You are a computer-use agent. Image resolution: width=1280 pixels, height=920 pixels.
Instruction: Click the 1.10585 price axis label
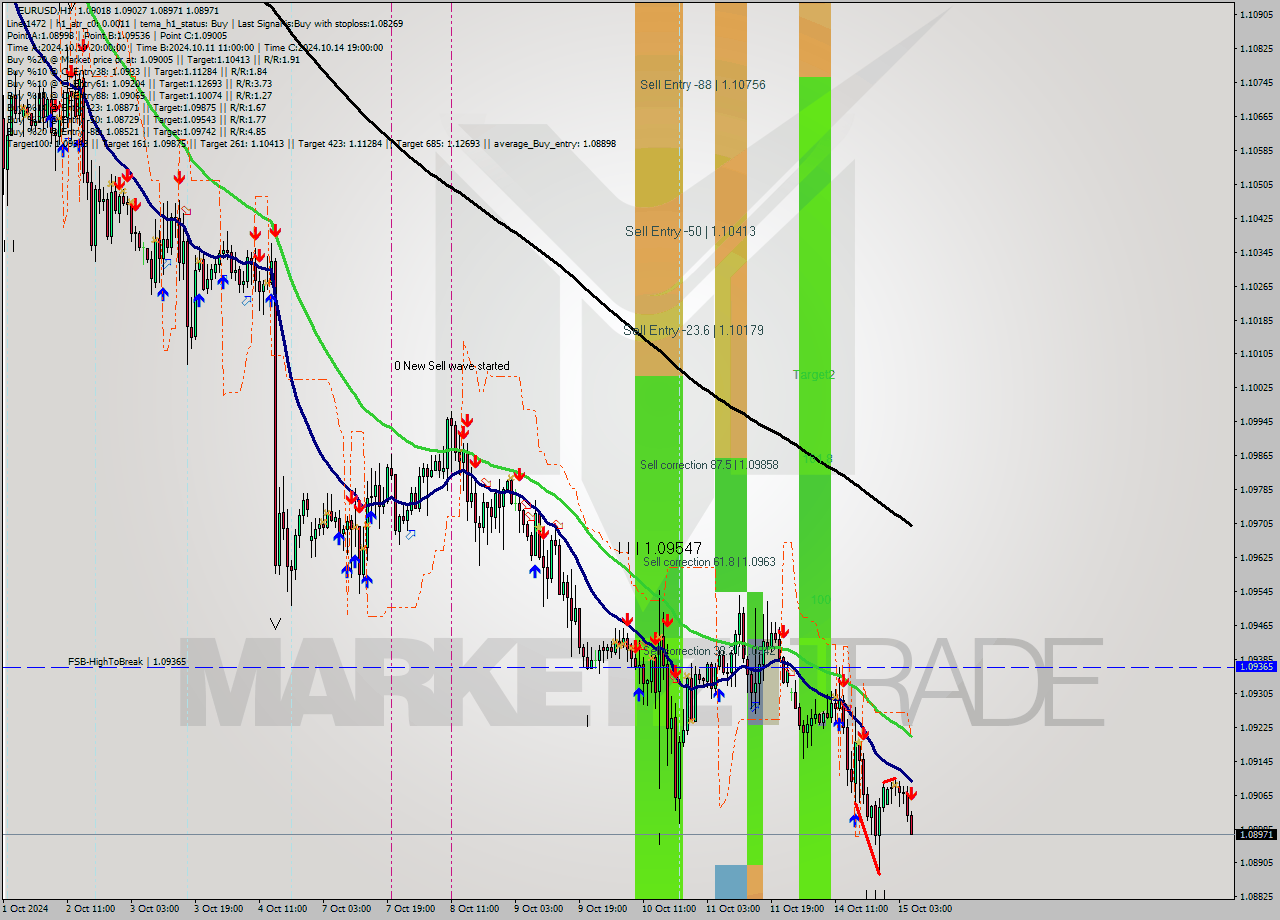click(1256, 150)
